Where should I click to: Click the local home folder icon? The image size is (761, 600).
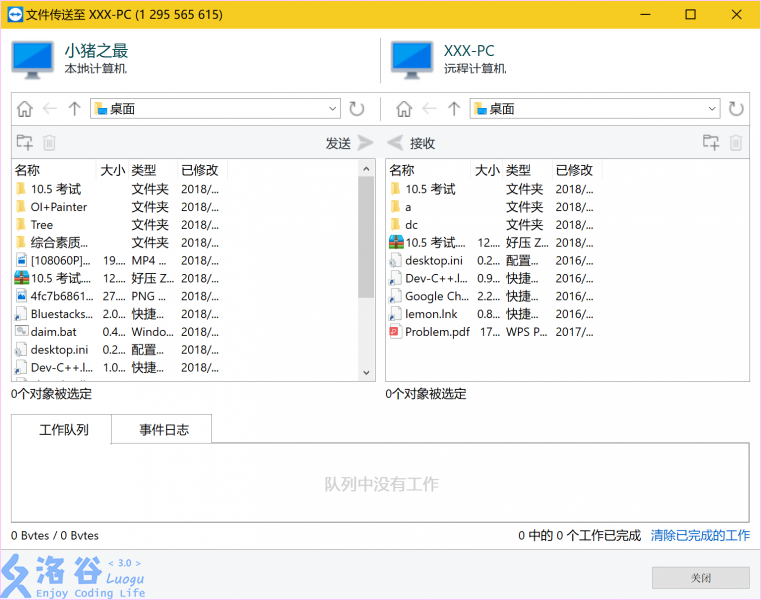(x=24, y=109)
